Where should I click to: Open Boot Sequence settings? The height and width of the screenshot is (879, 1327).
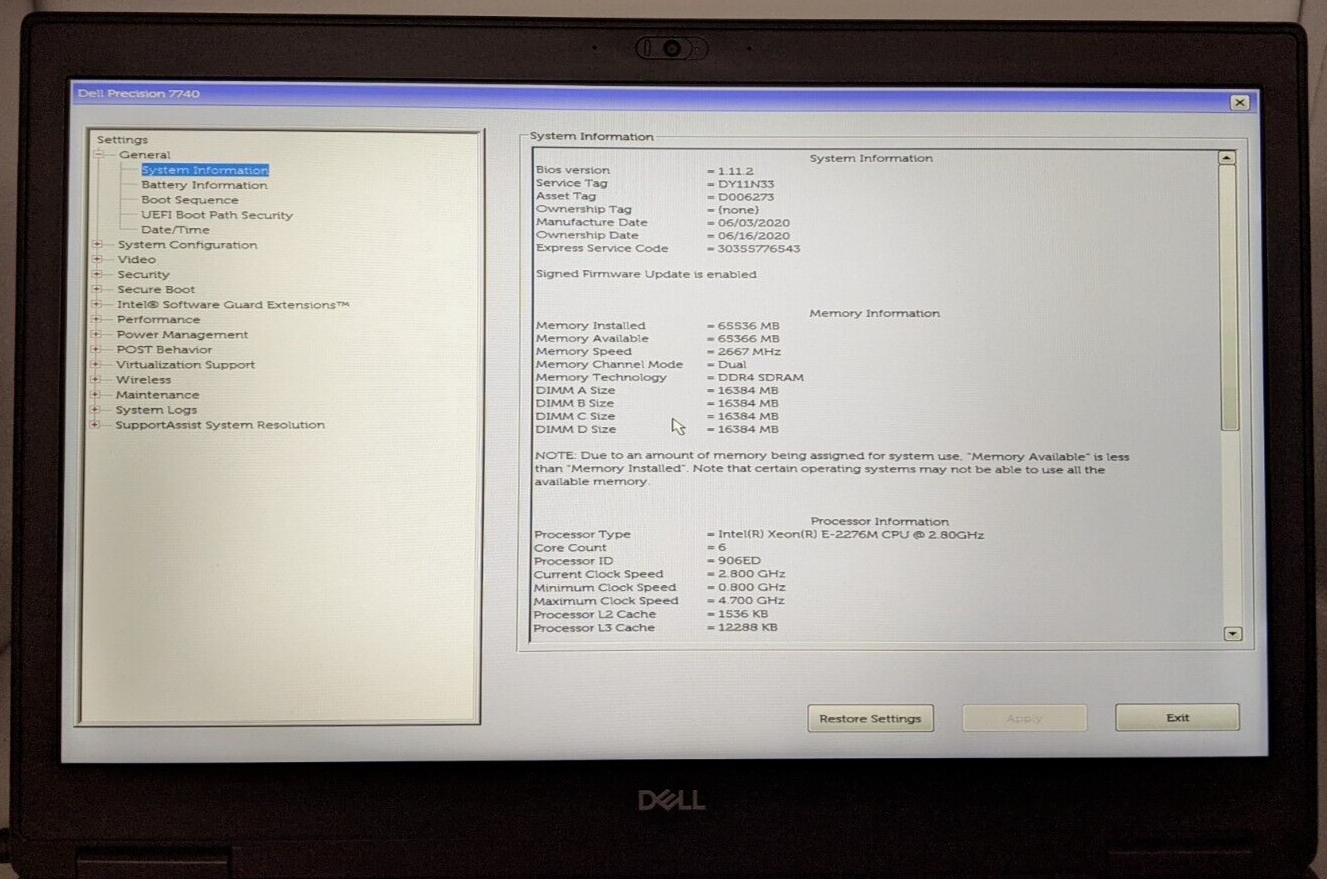tap(190, 200)
